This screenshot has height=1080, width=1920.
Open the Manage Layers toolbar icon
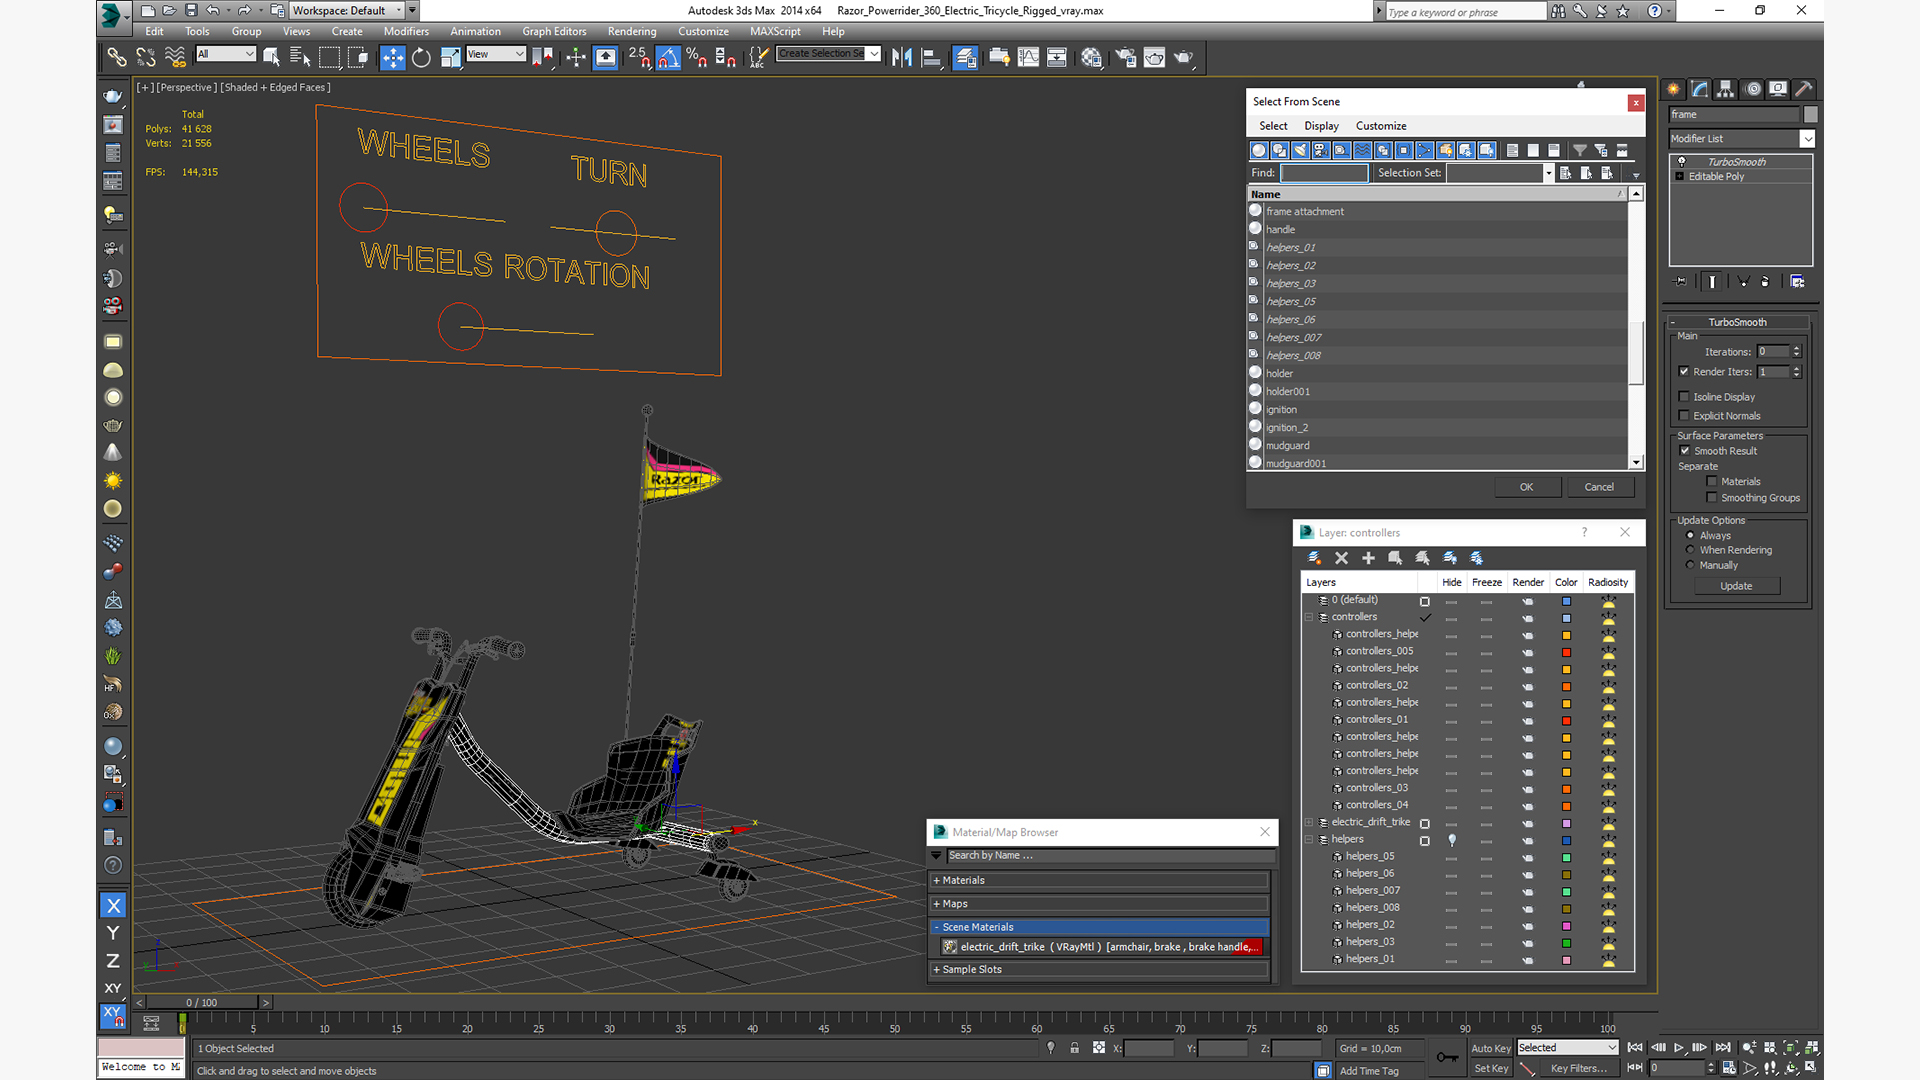click(965, 58)
